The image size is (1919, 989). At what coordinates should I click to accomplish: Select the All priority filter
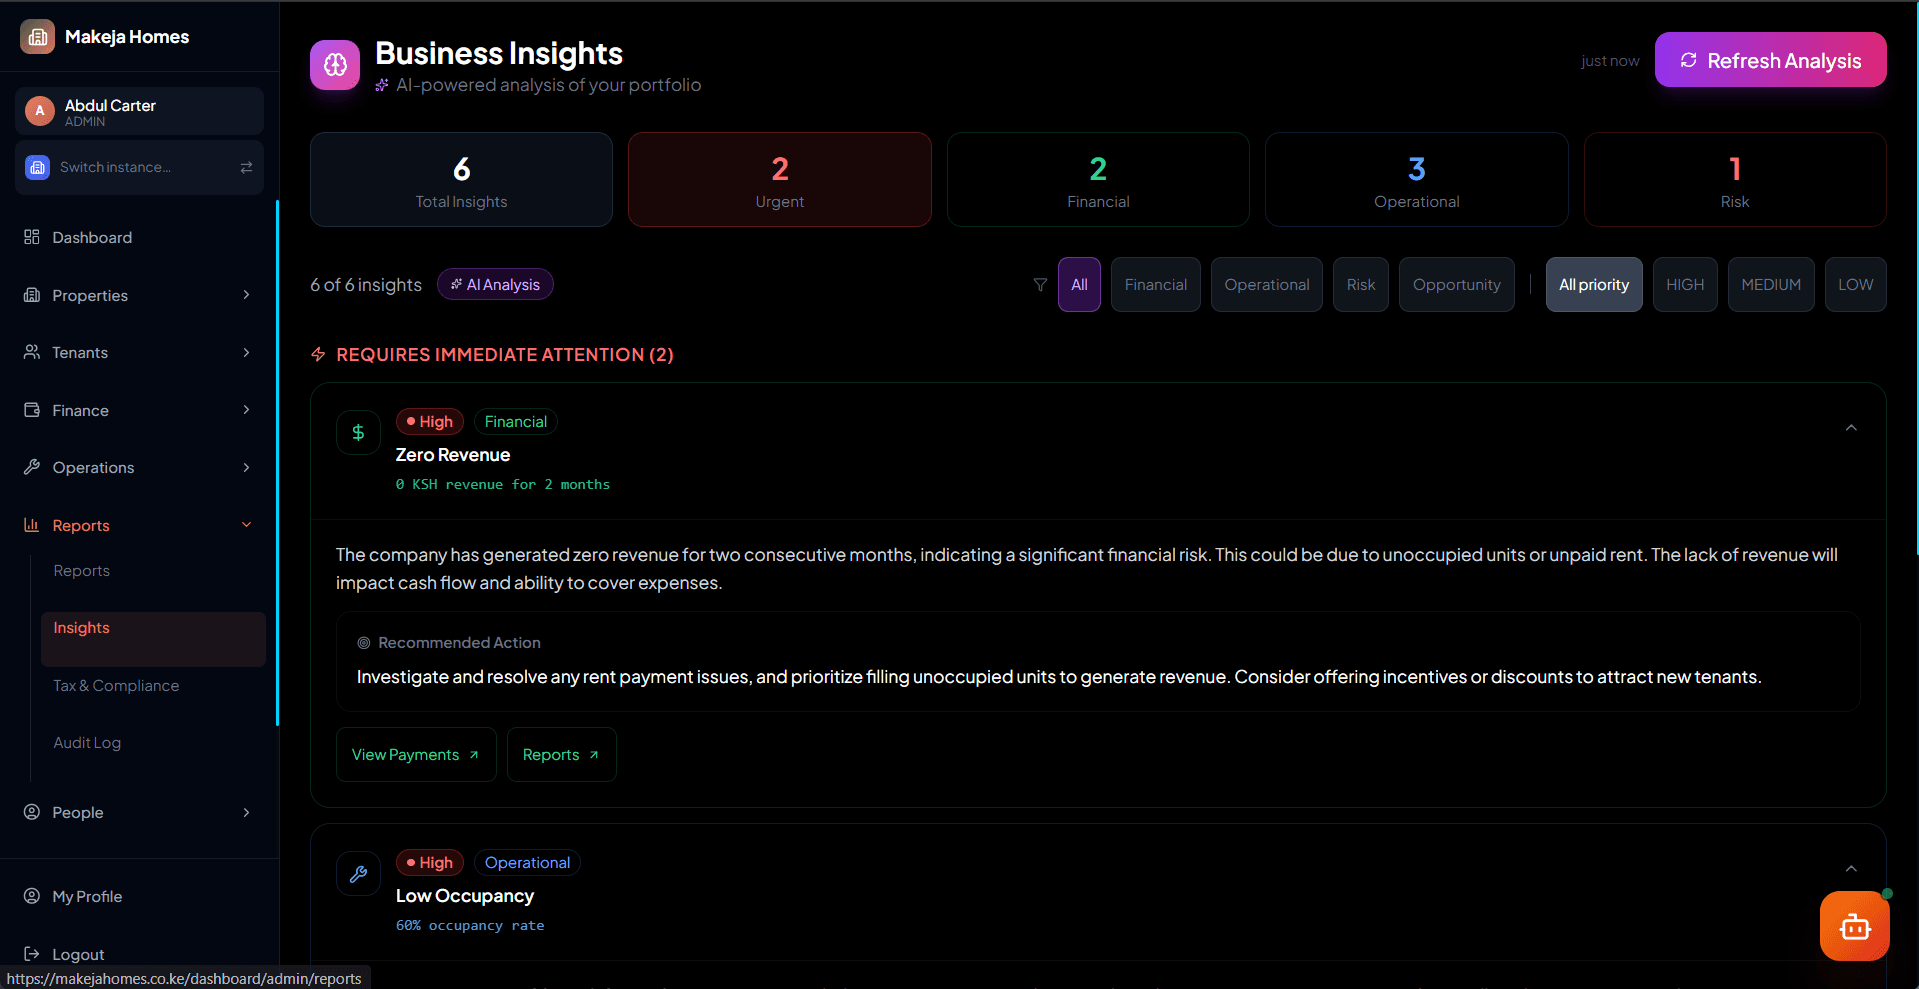pyautogui.click(x=1594, y=285)
